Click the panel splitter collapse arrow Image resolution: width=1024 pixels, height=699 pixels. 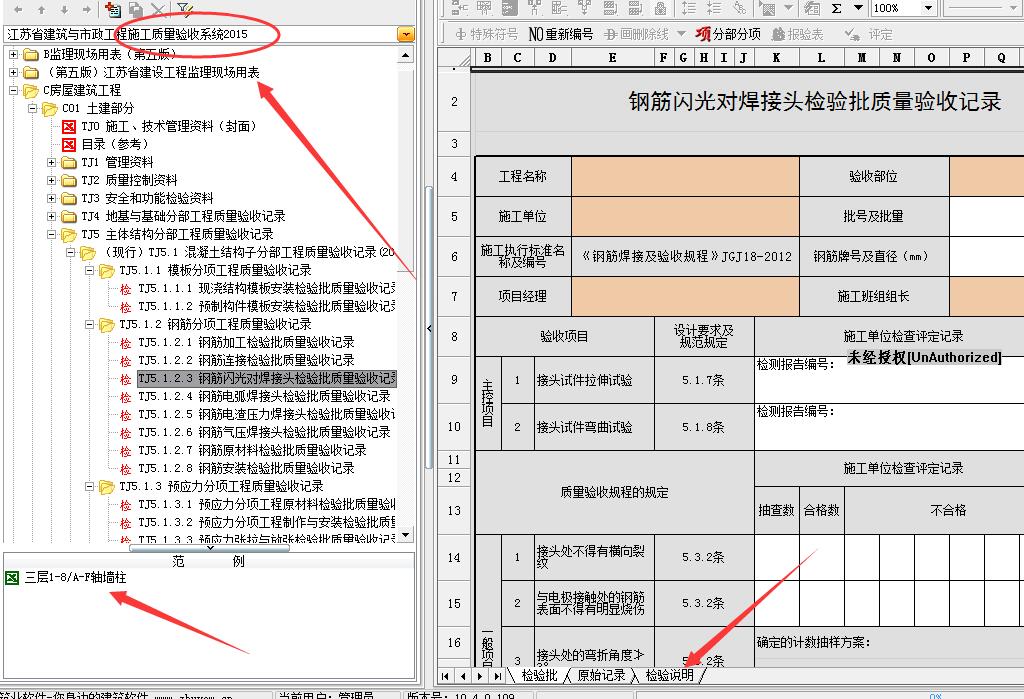[429, 328]
